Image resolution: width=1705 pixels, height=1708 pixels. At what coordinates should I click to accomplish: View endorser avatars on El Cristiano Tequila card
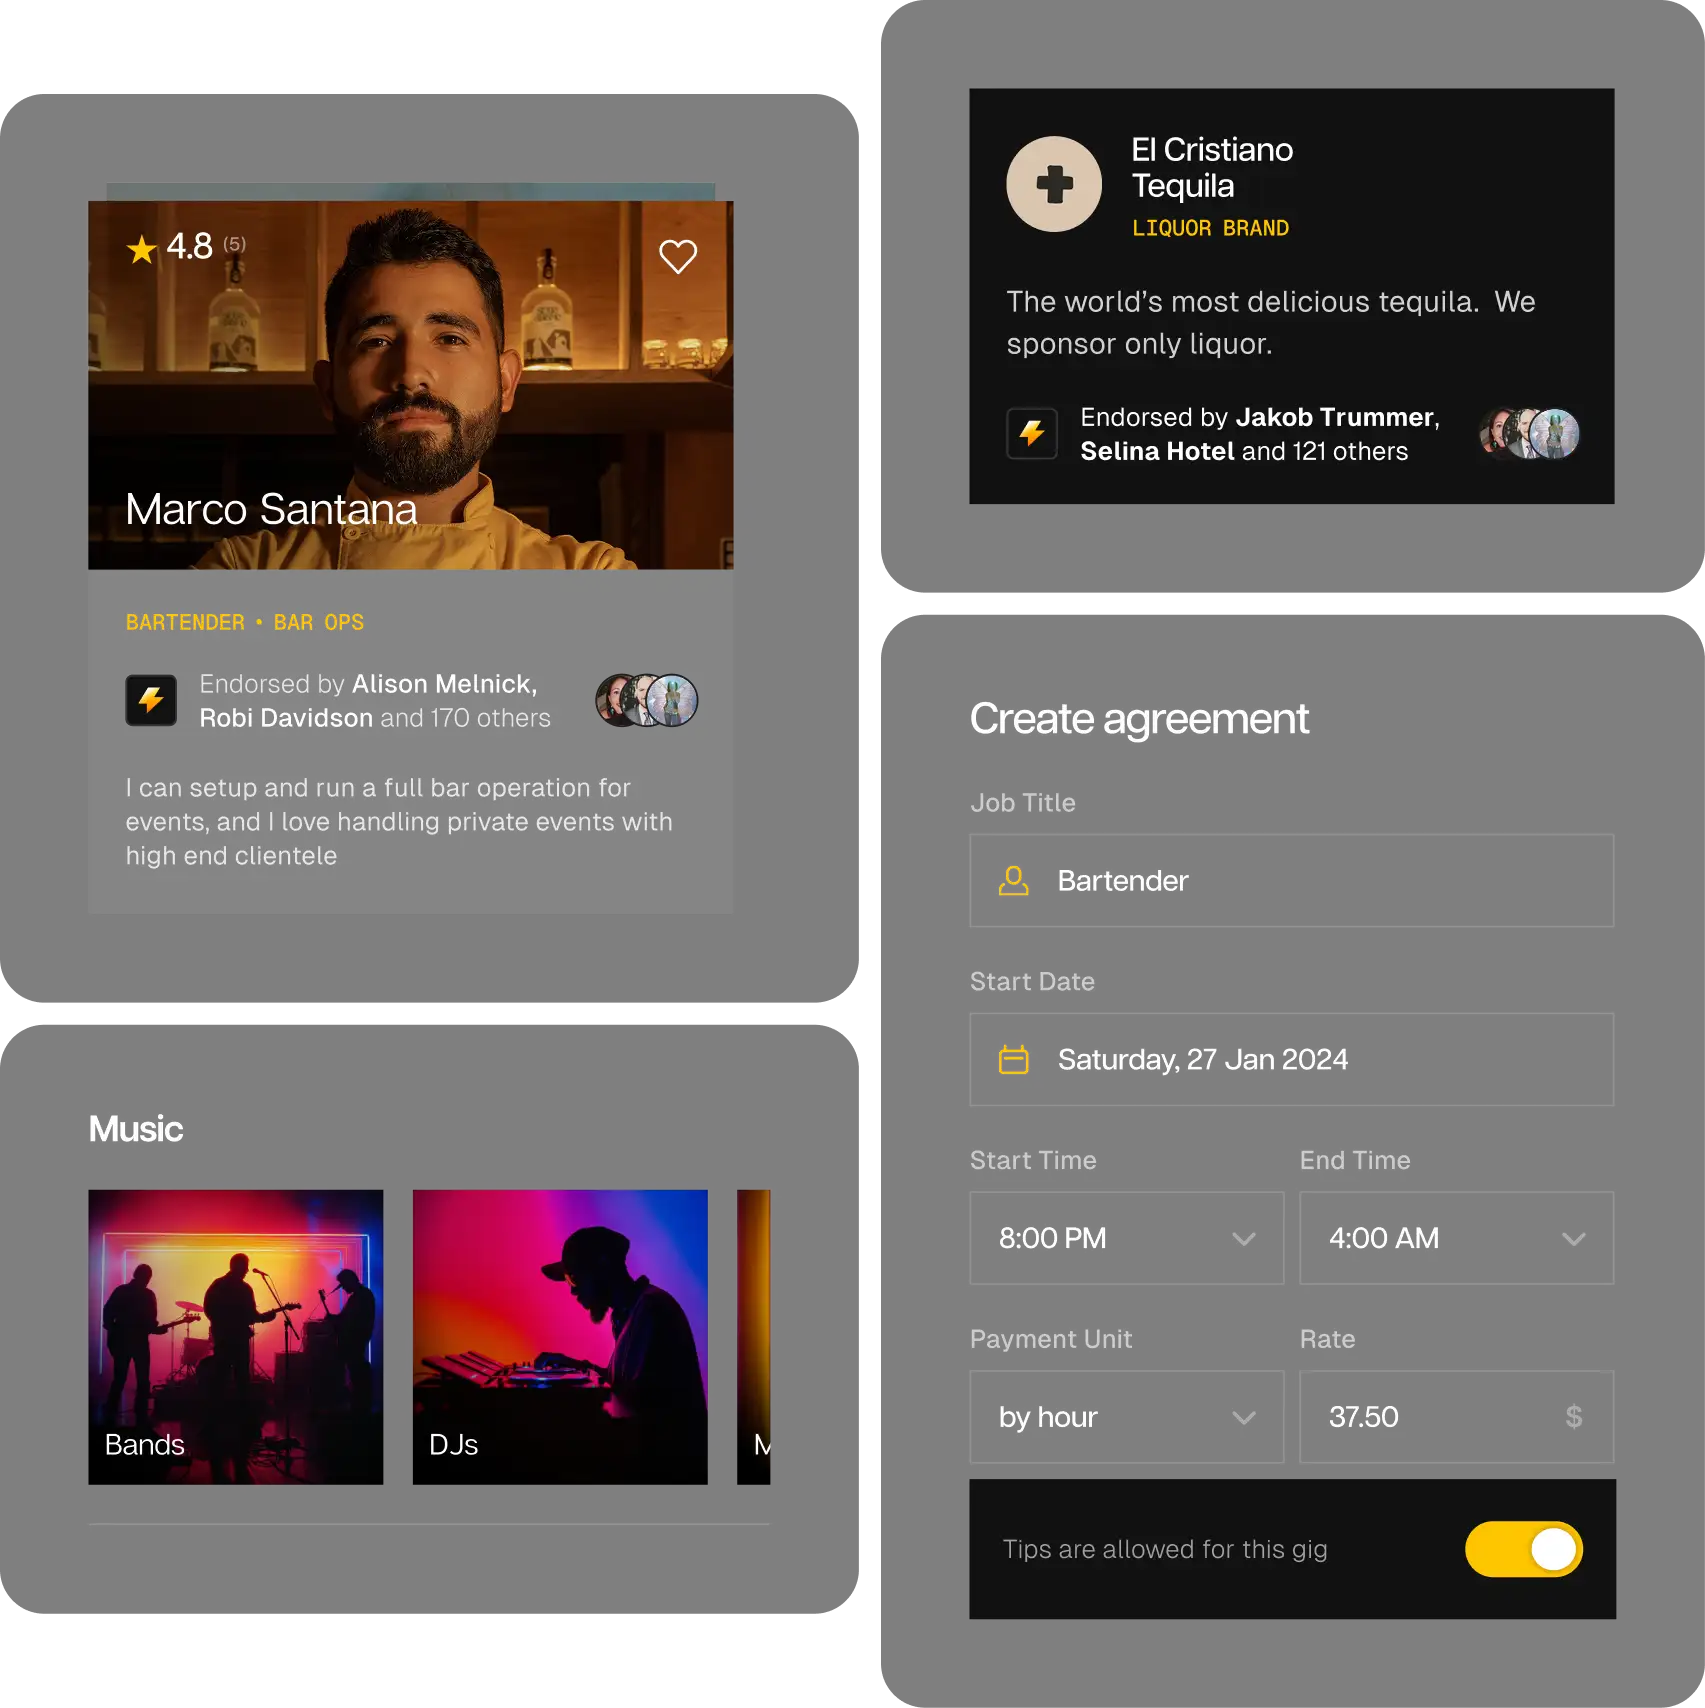point(1530,433)
